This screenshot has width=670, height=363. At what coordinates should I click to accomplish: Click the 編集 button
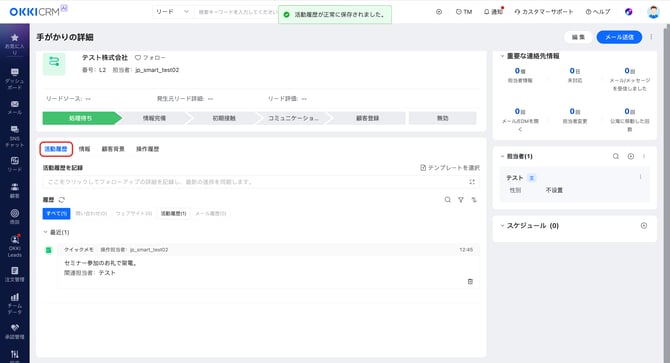[578, 37]
